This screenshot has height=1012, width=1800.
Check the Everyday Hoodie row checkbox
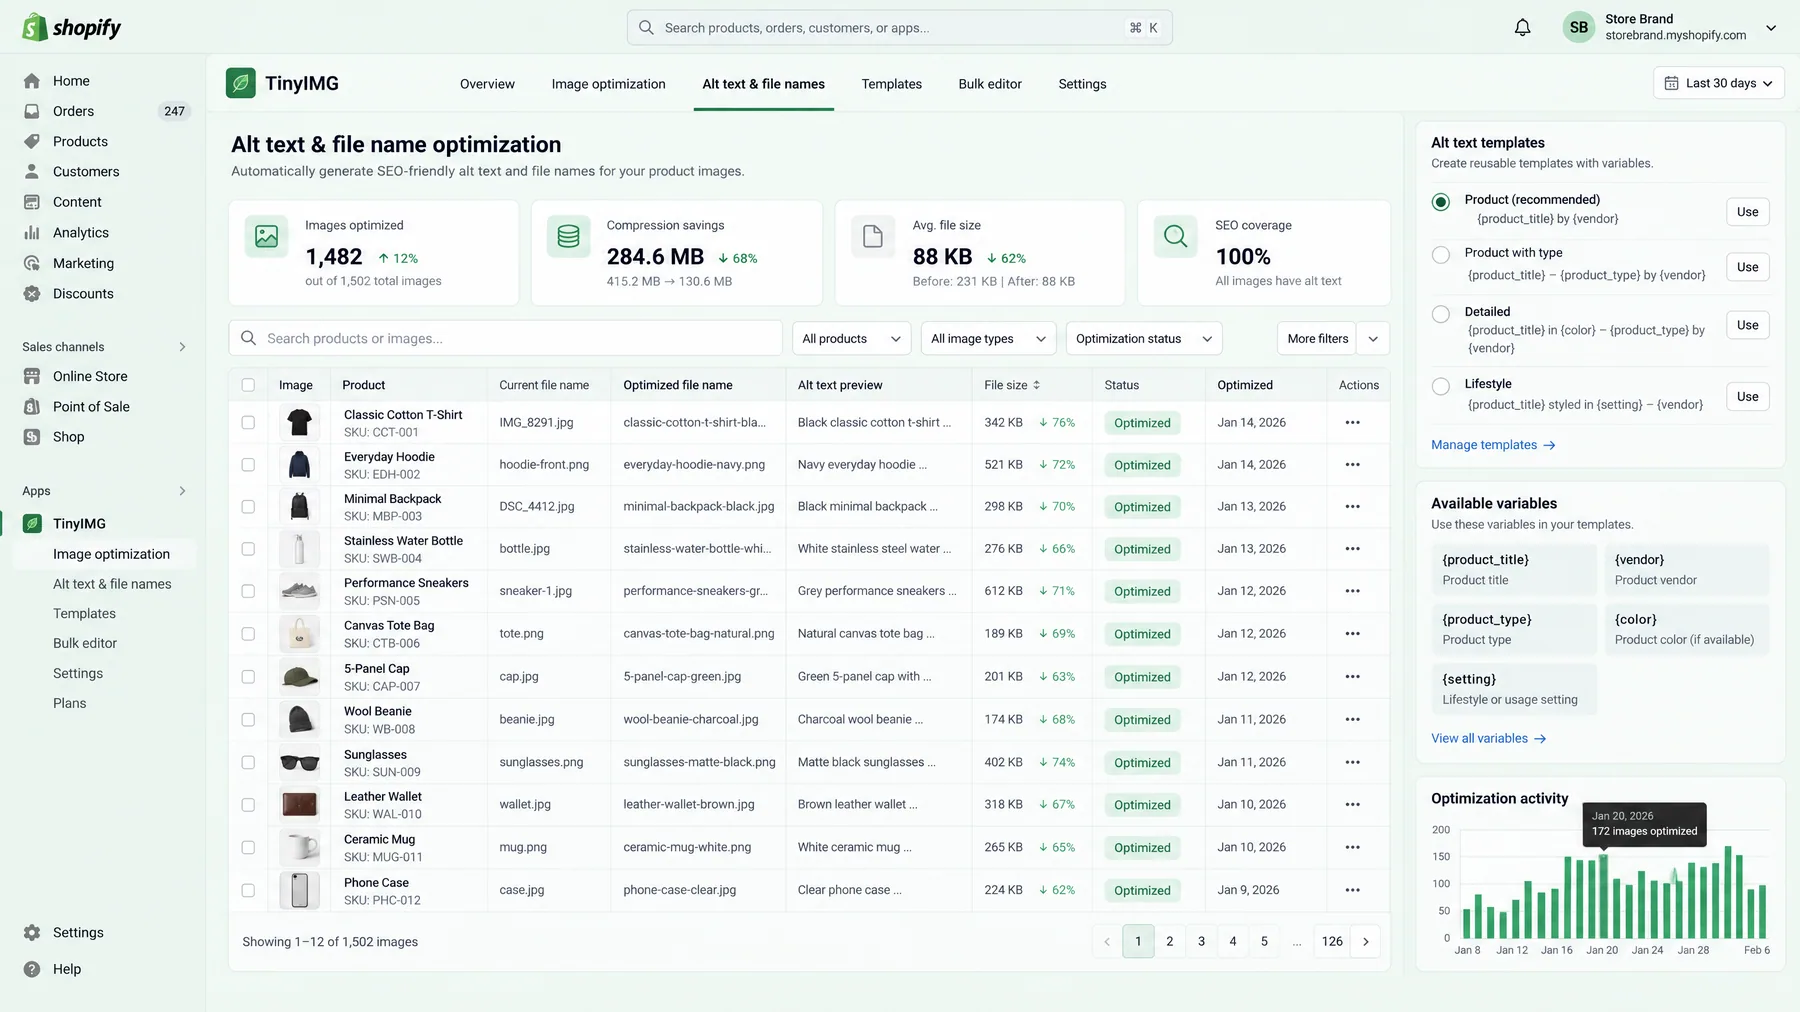(x=248, y=465)
